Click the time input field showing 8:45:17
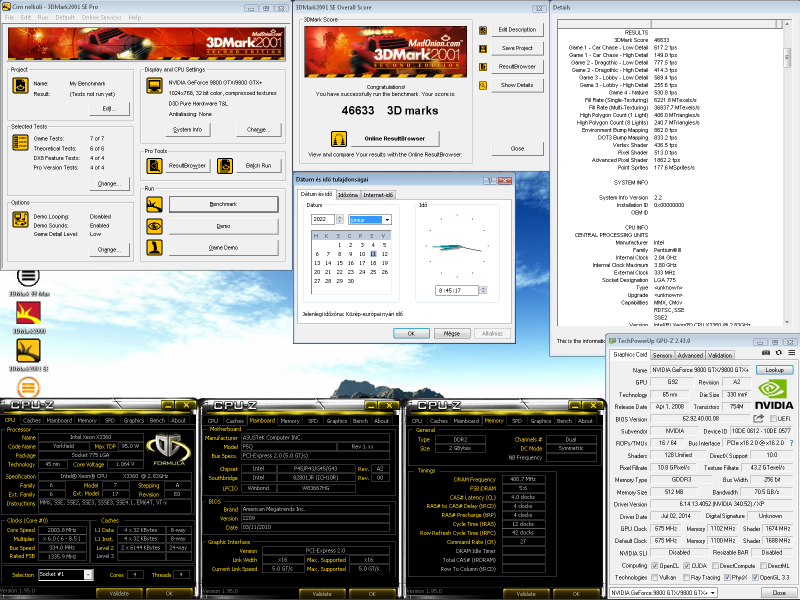The height and width of the screenshot is (600, 800). 457,290
